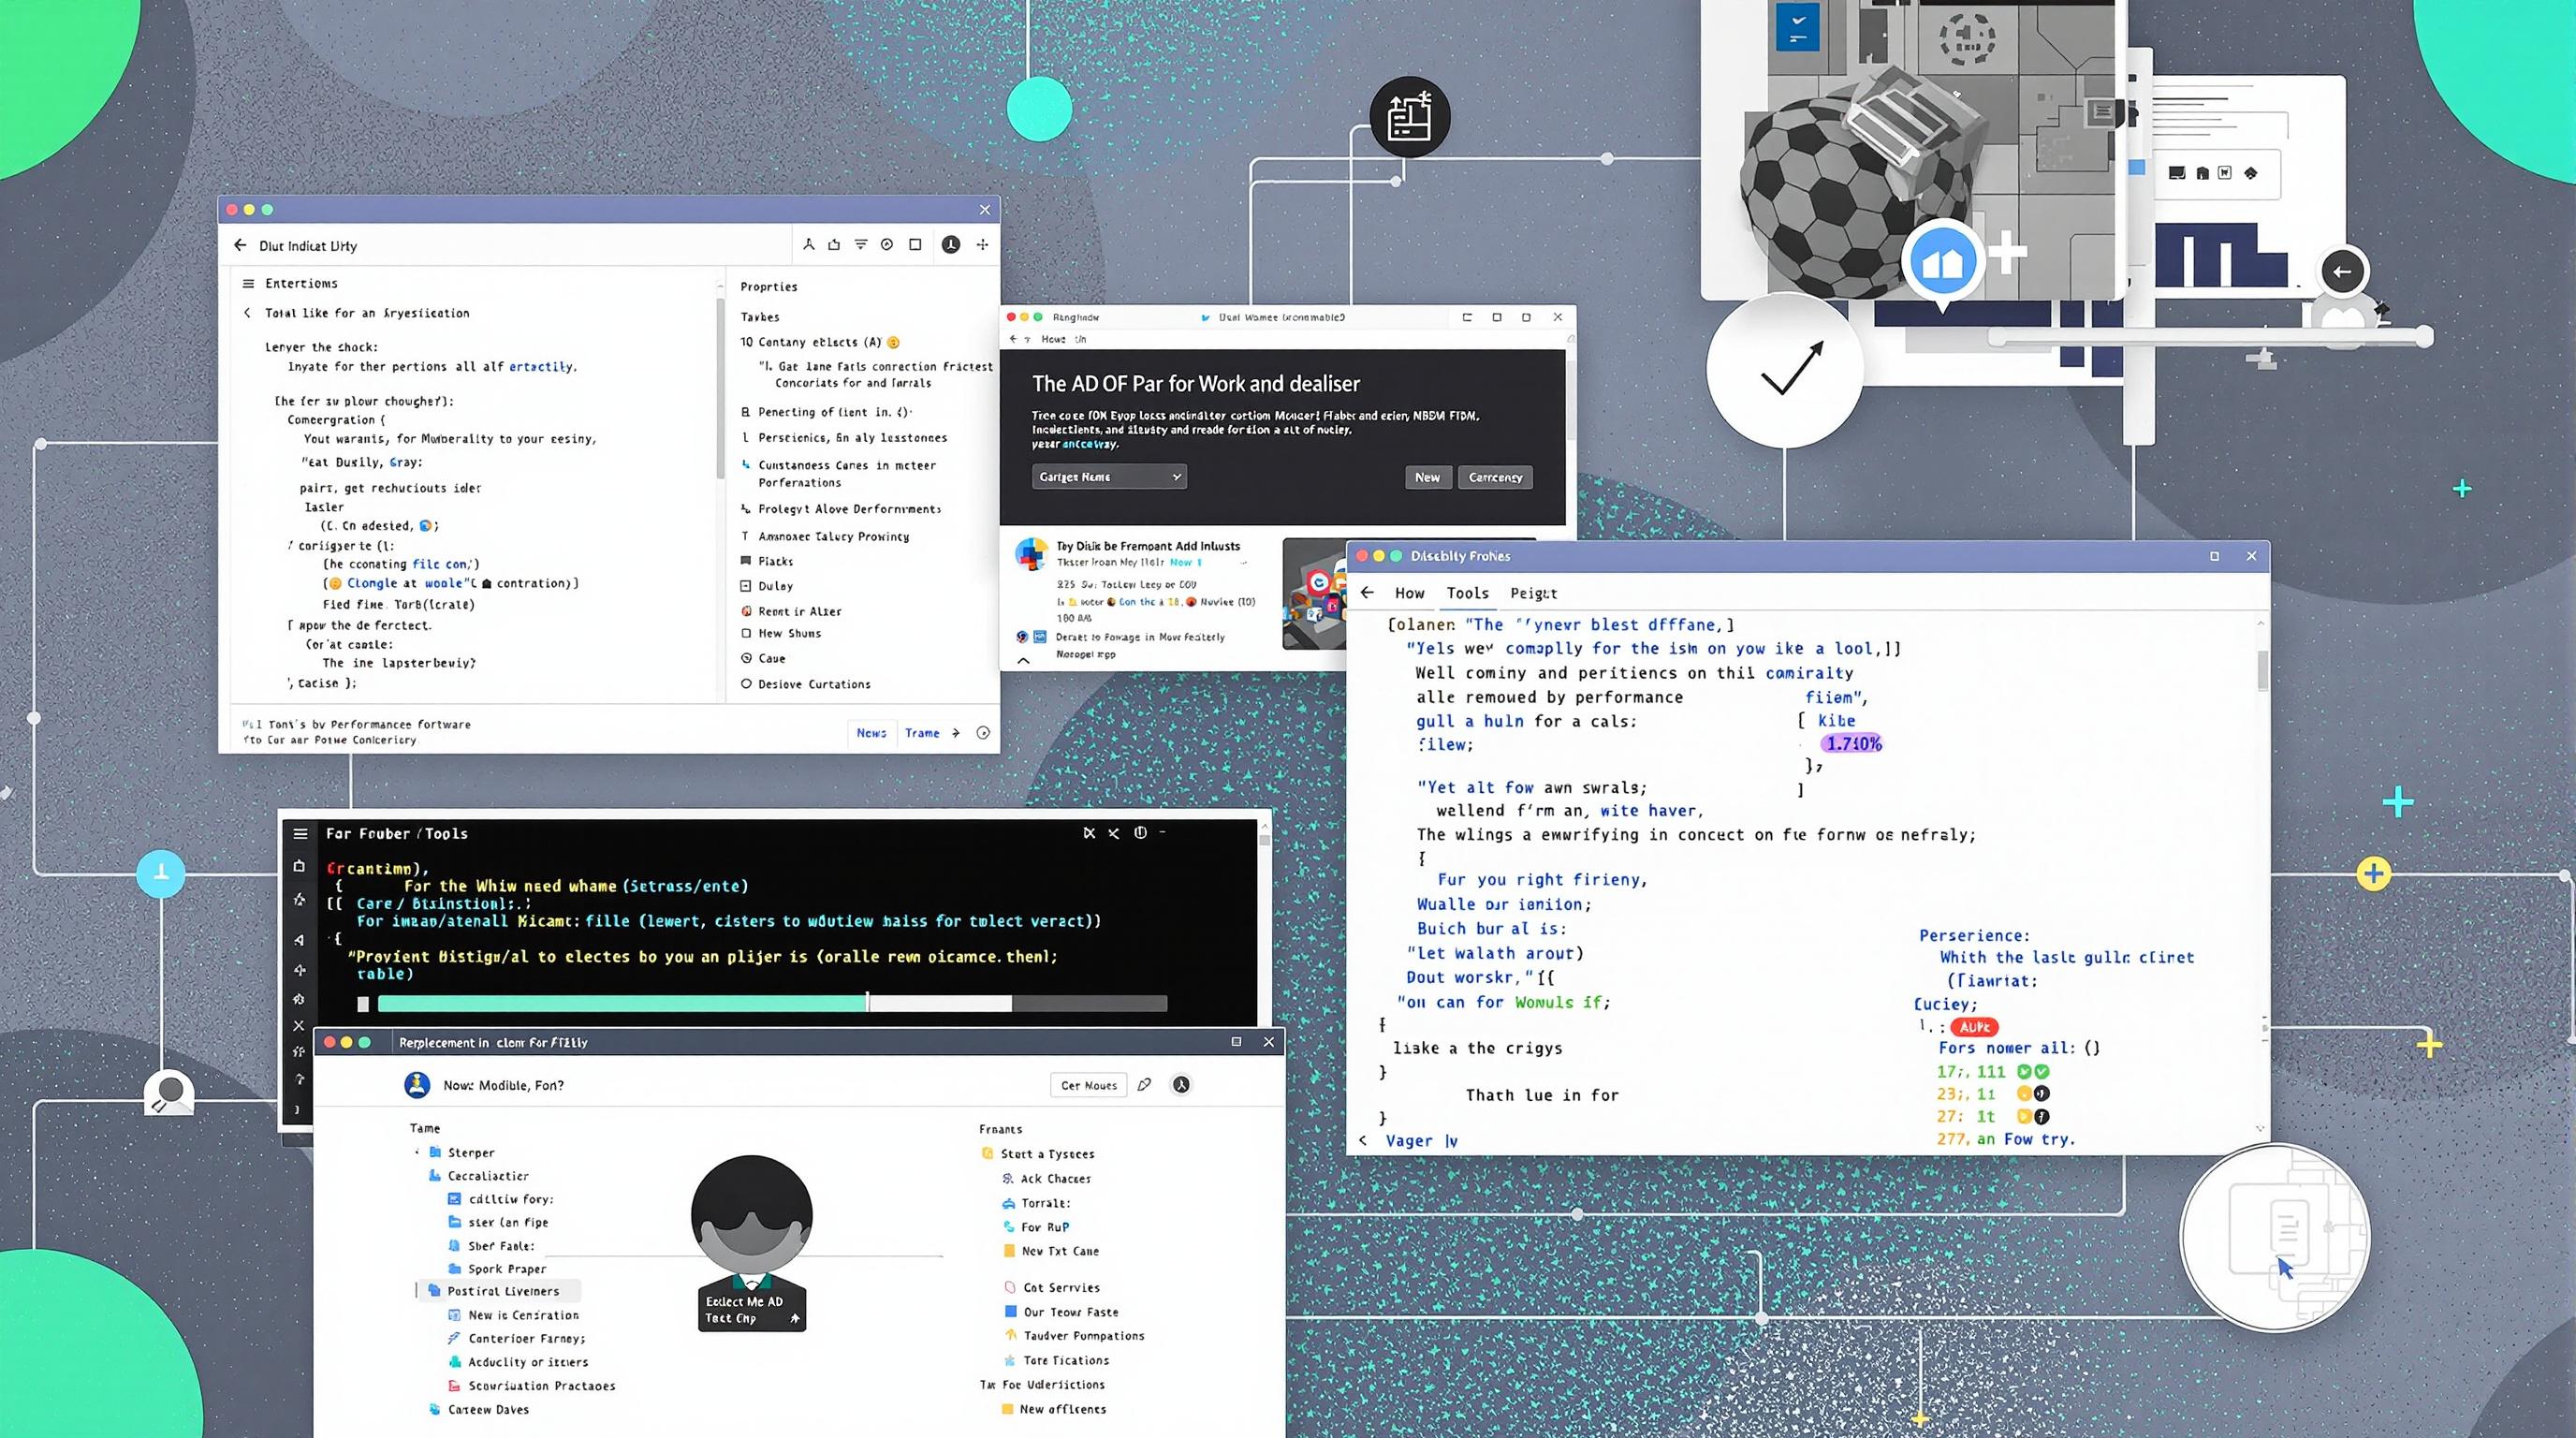Click the large white checkmark circle
Viewport: 2576px width, 1438px height.
coord(1785,370)
